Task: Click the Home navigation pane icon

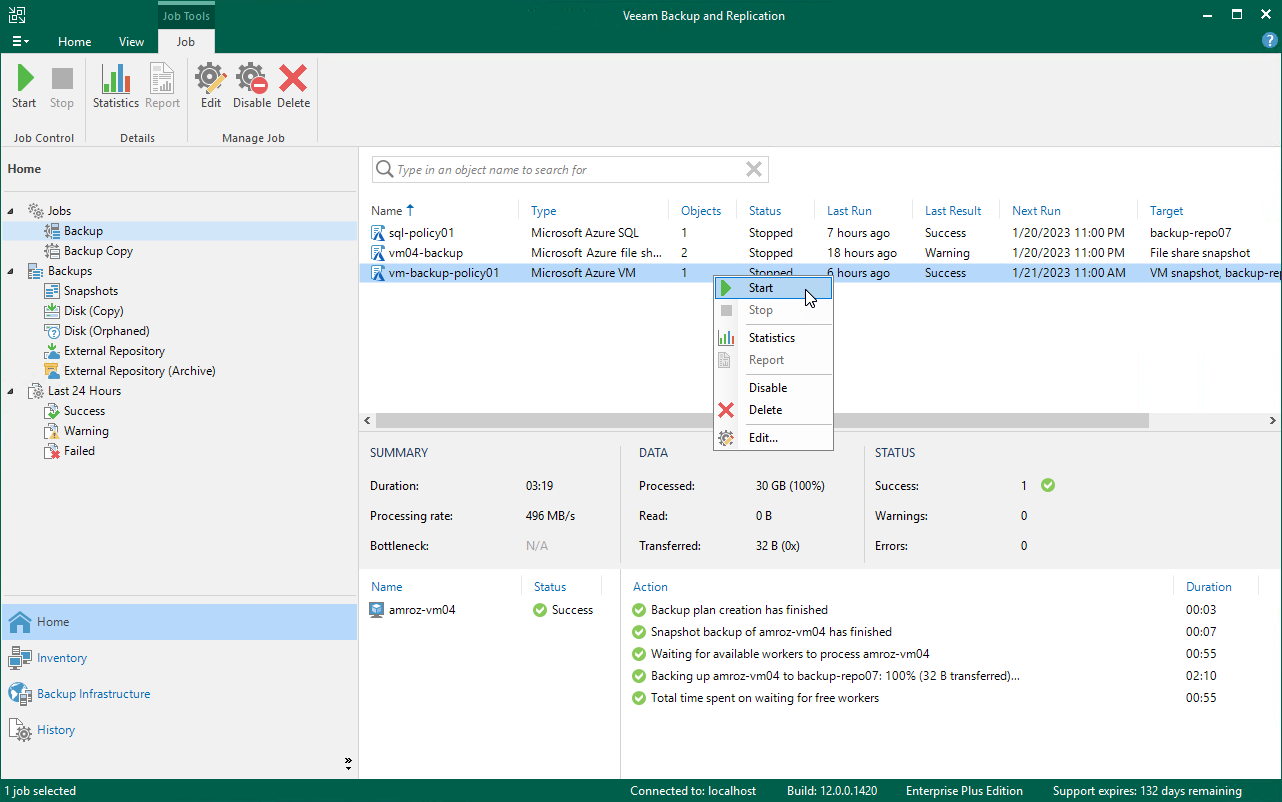Action: [x=20, y=622]
